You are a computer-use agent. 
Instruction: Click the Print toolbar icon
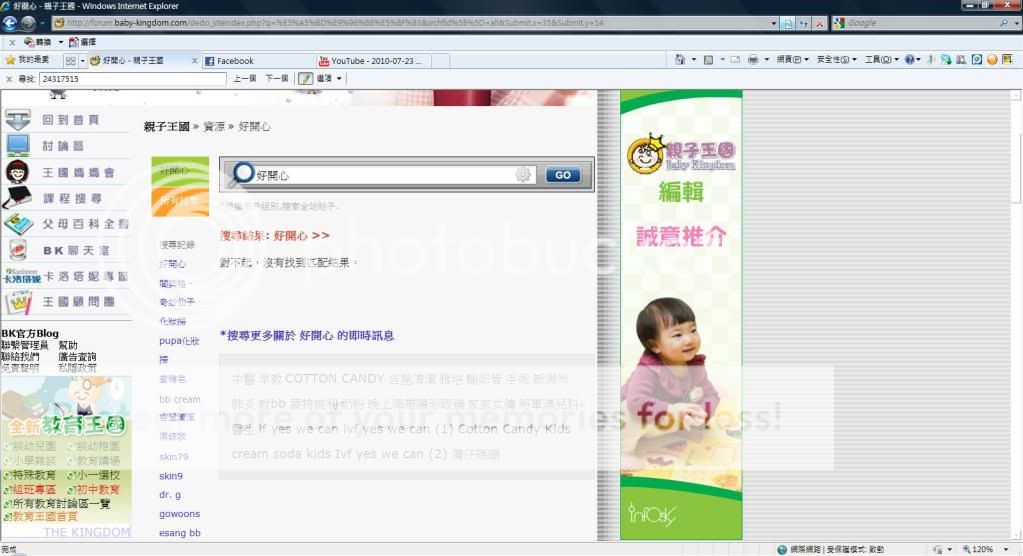[x=753, y=60]
